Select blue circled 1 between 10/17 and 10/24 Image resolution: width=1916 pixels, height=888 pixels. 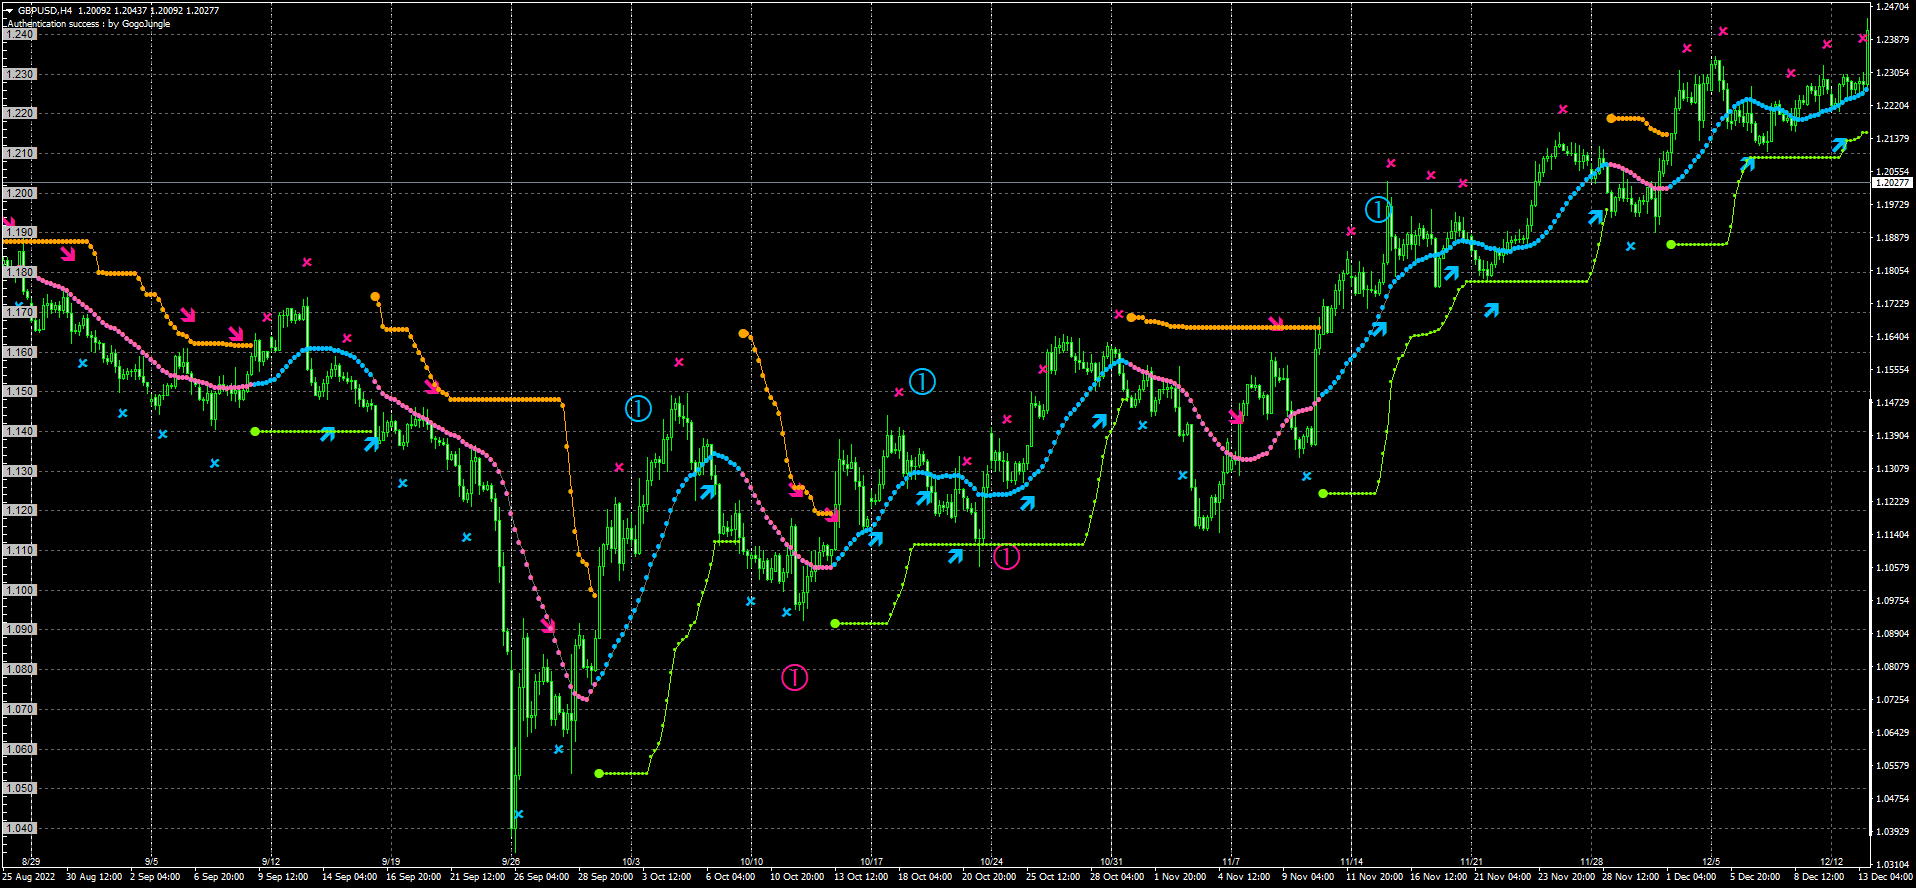tap(922, 381)
